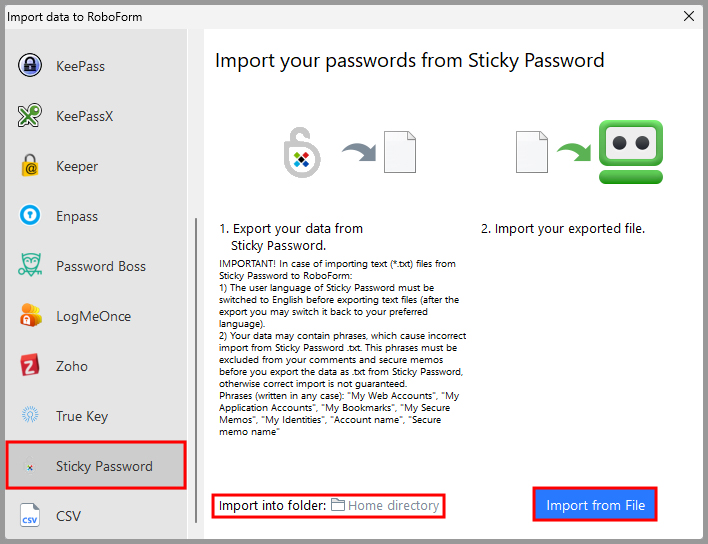The height and width of the screenshot is (544, 708).
Task: Click the Password Boss owl icon
Action: pyautogui.click(x=30, y=266)
